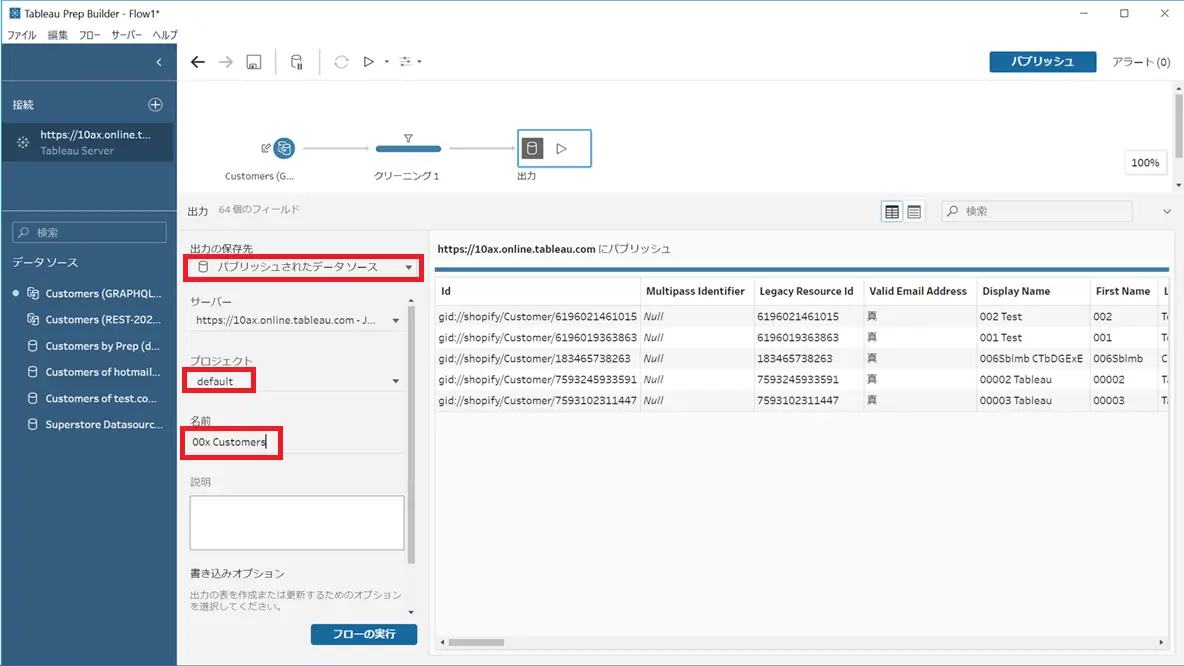Click the フローの実行 button

click(364, 634)
